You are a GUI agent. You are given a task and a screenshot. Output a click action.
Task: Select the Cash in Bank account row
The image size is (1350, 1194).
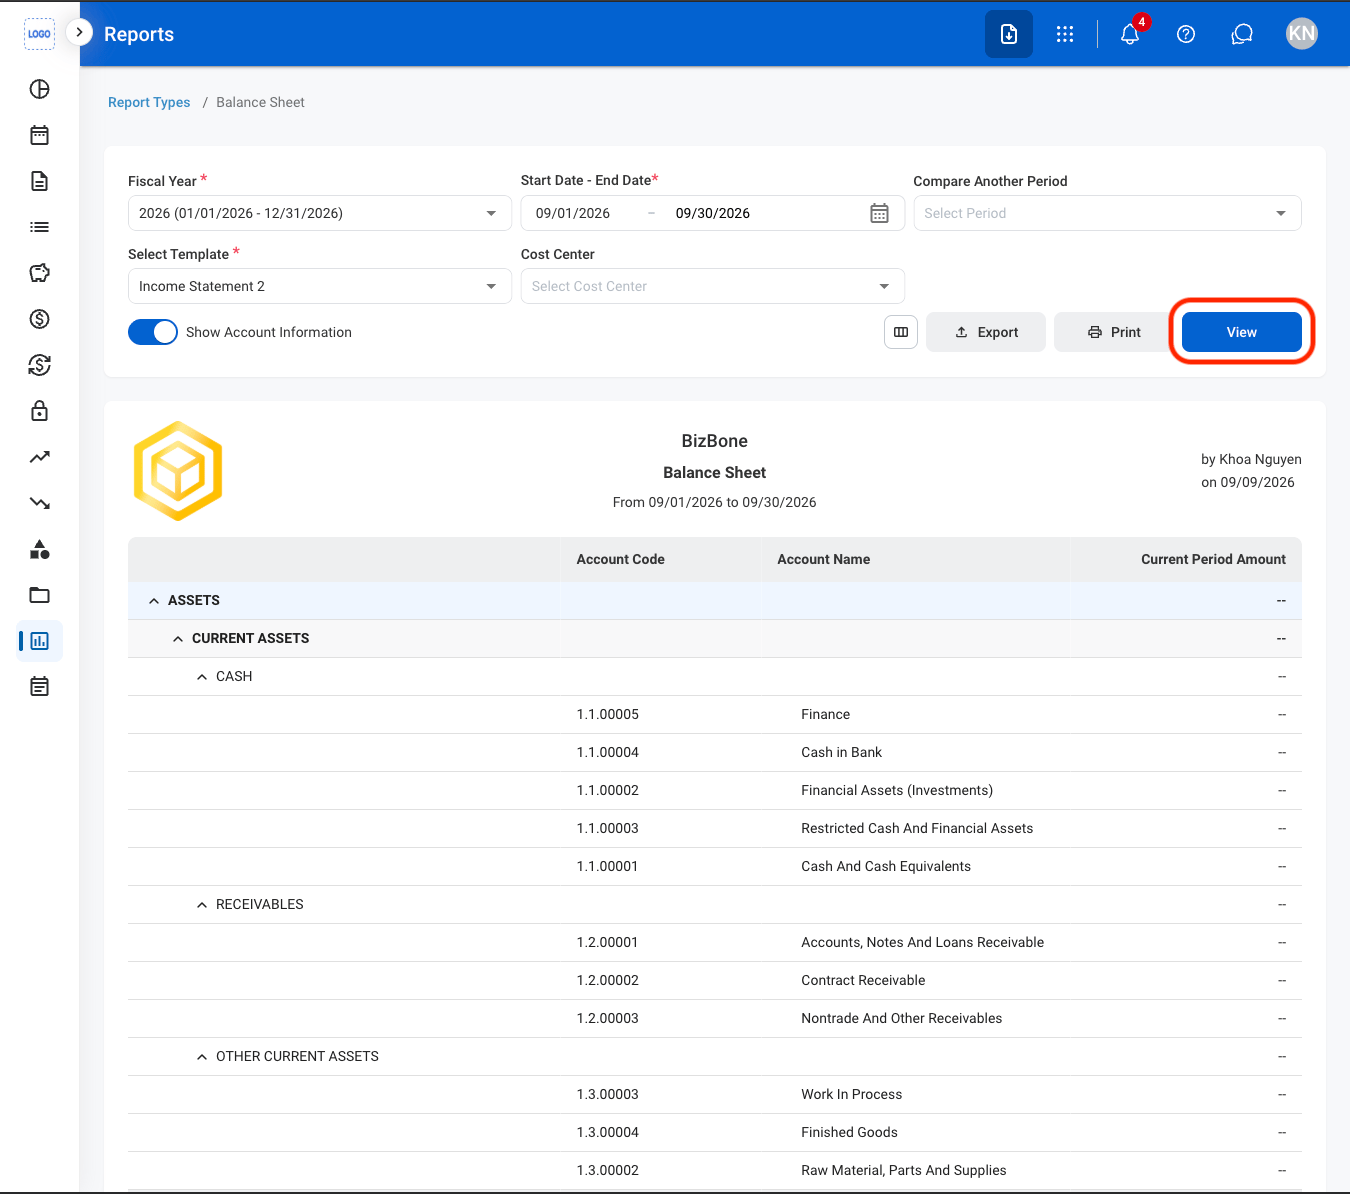[715, 753]
